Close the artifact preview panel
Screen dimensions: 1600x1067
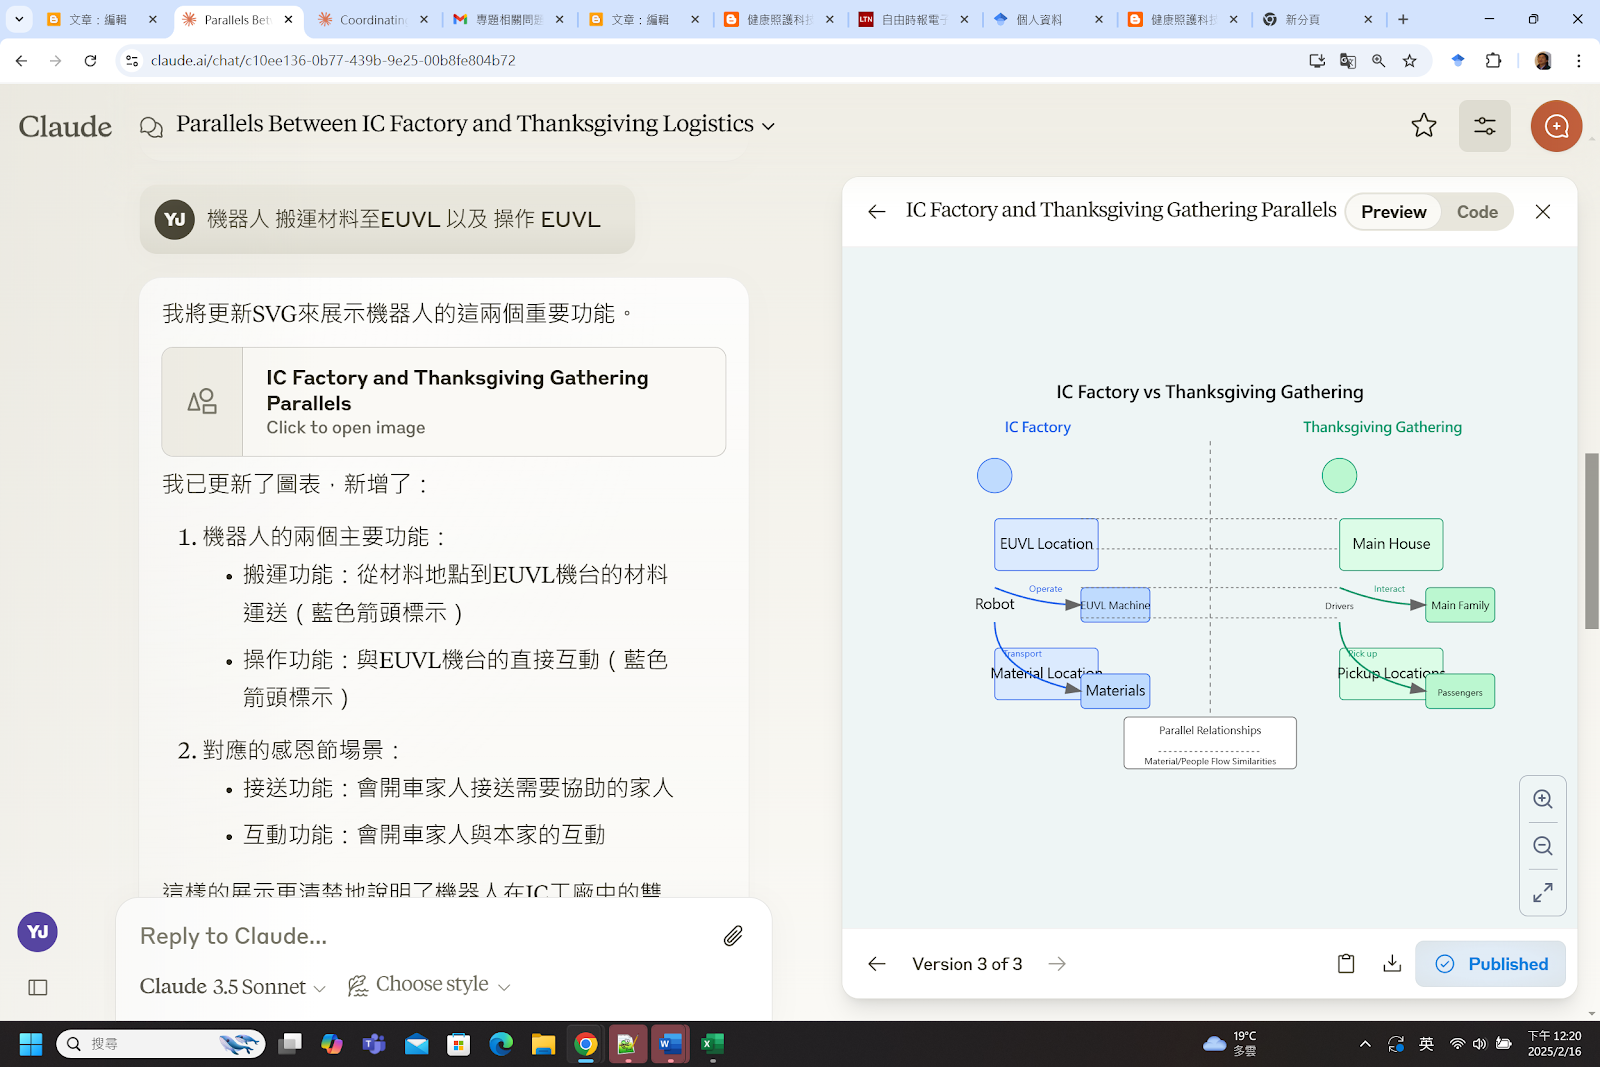point(1543,212)
